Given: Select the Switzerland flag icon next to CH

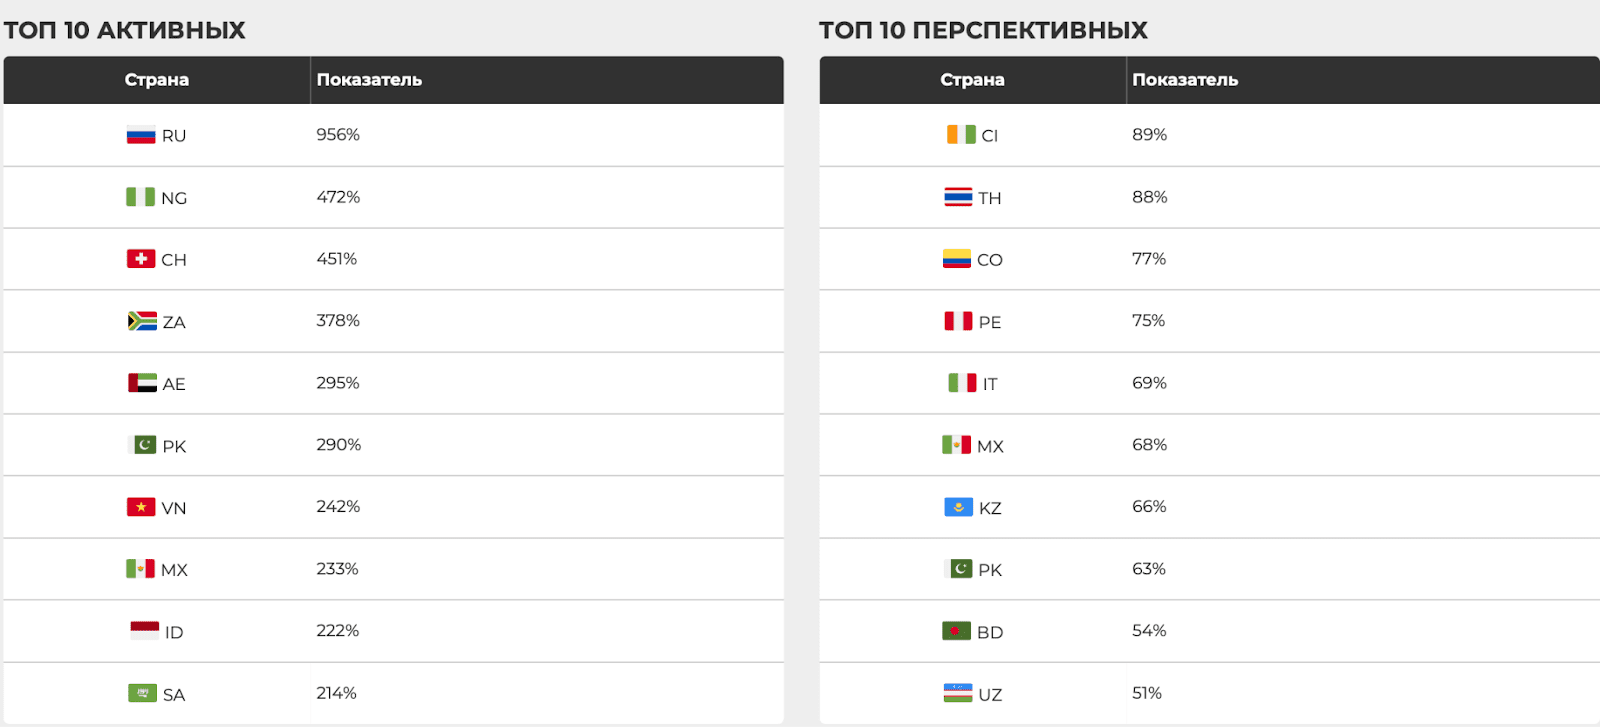Looking at the screenshot, I should point(141,259).
